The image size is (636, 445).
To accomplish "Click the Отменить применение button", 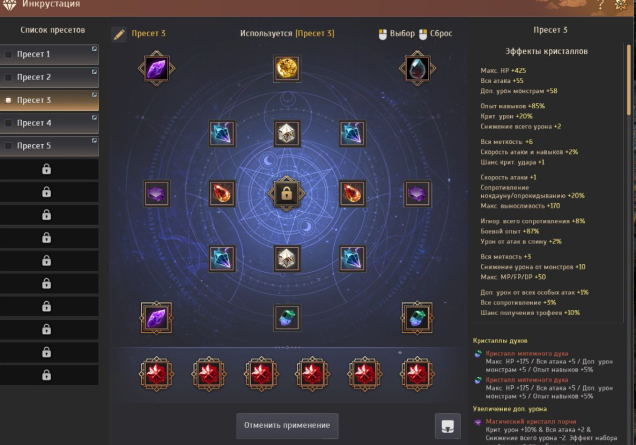I will tap(287, 426).
